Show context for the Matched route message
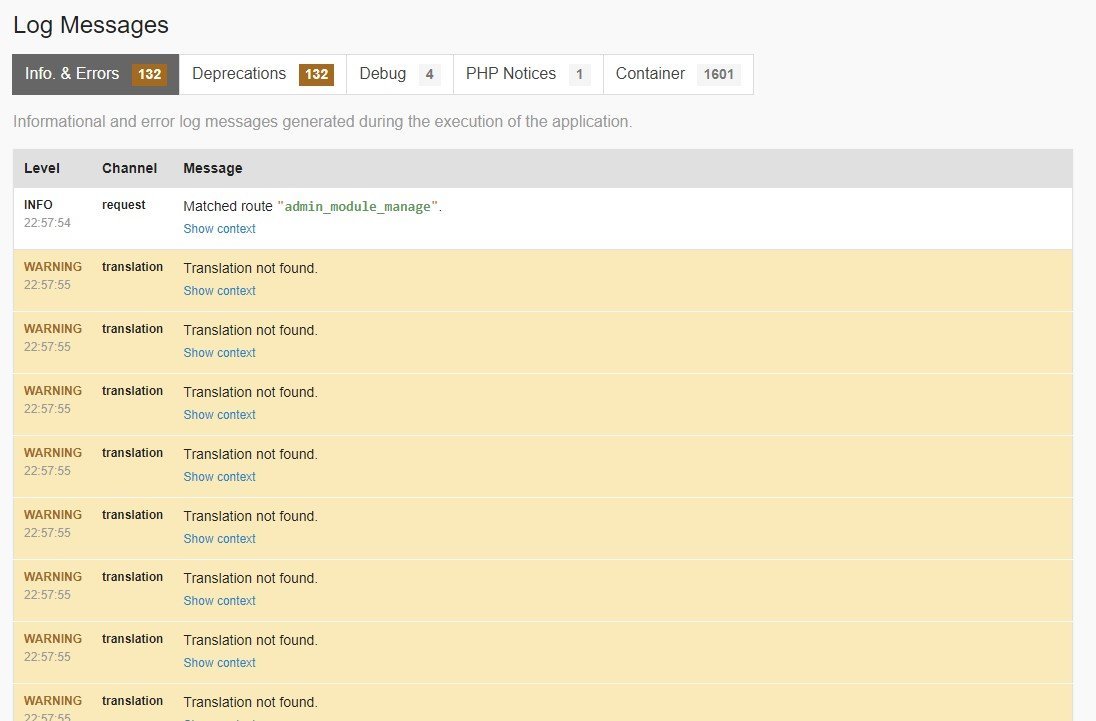Screen dimensions: 1096x721 pyautogui.click(x=219, y=229)
